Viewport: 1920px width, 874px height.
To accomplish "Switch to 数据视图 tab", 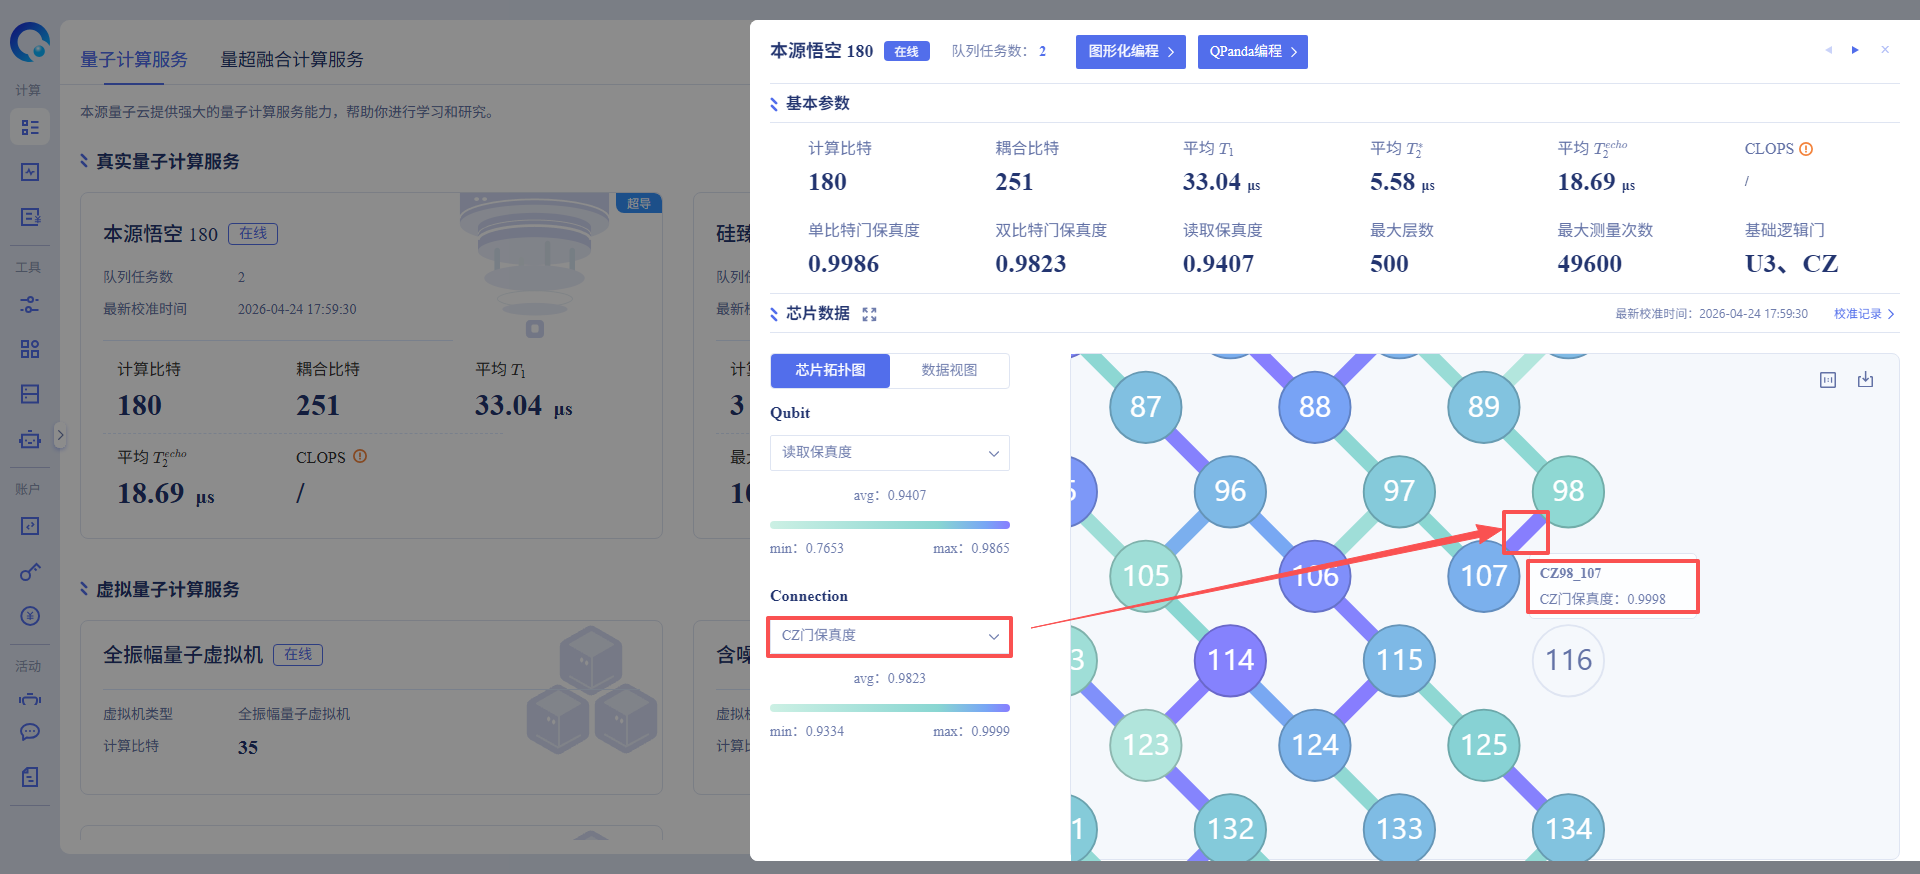I will 949,370.
